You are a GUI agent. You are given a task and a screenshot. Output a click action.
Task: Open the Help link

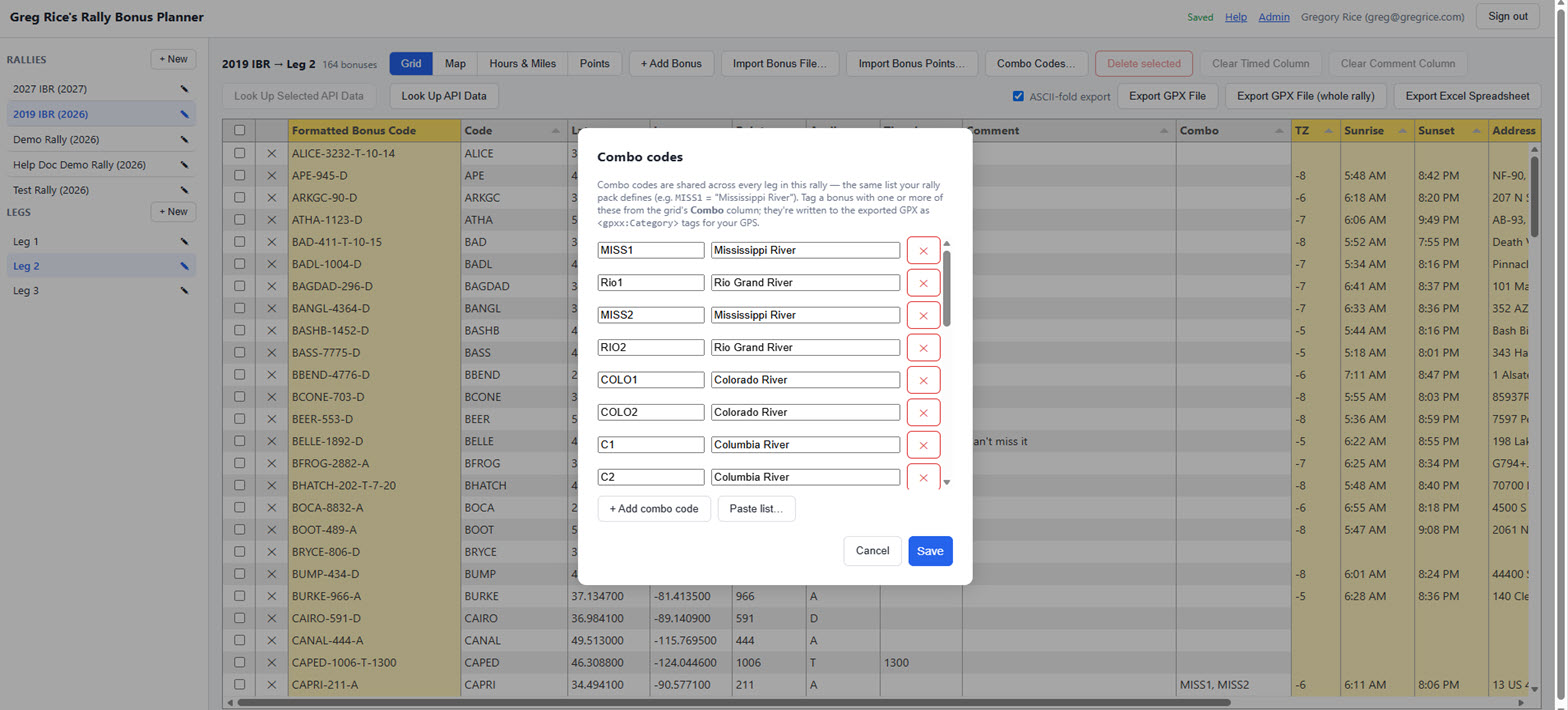point(1236,17)
